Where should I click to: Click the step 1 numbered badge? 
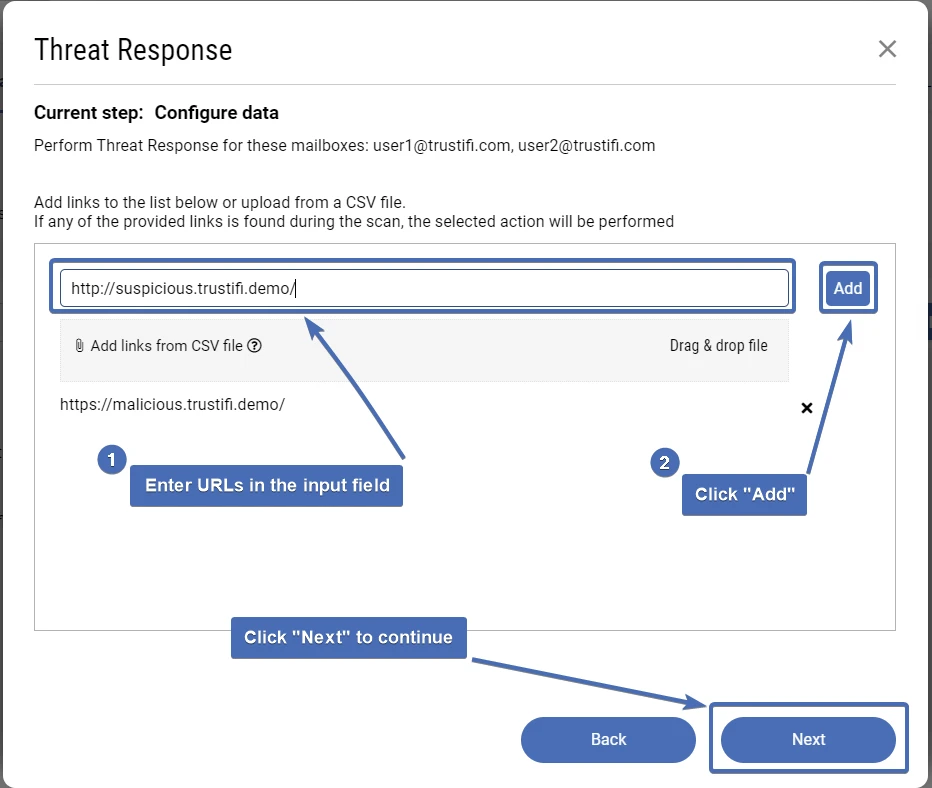point(111,460)
